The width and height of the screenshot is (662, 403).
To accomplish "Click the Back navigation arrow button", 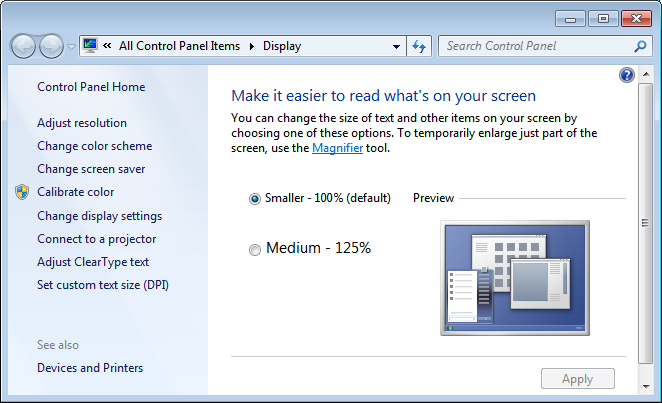I will [x=23, y=46].
